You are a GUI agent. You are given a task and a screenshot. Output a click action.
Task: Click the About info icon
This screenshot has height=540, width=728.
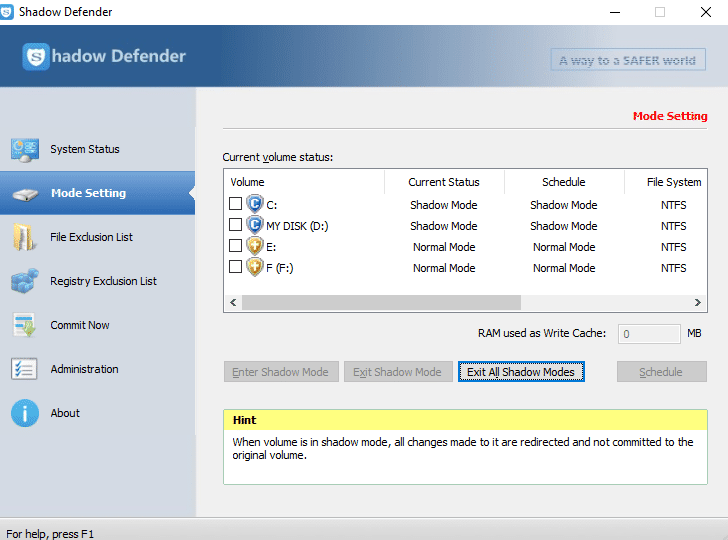[25, 413]
